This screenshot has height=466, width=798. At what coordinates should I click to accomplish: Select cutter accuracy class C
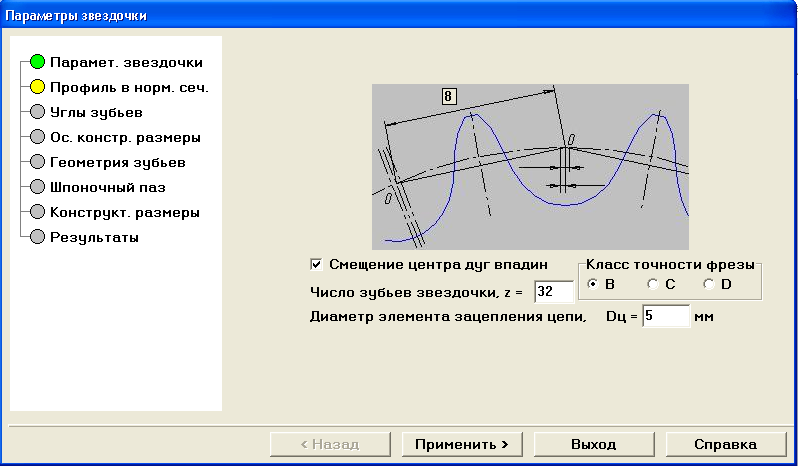tap(652, 284)
